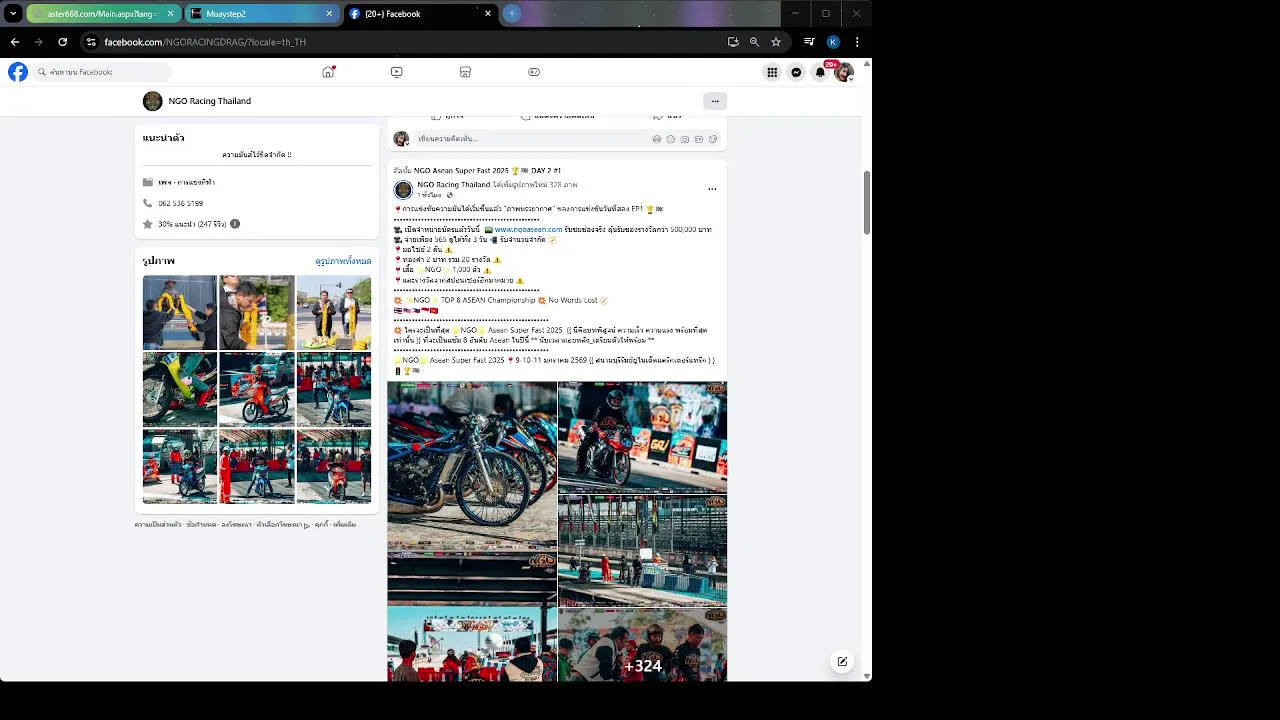
Task: Click recommendation info icon beside rating
Action: click(x=235, y=224)
